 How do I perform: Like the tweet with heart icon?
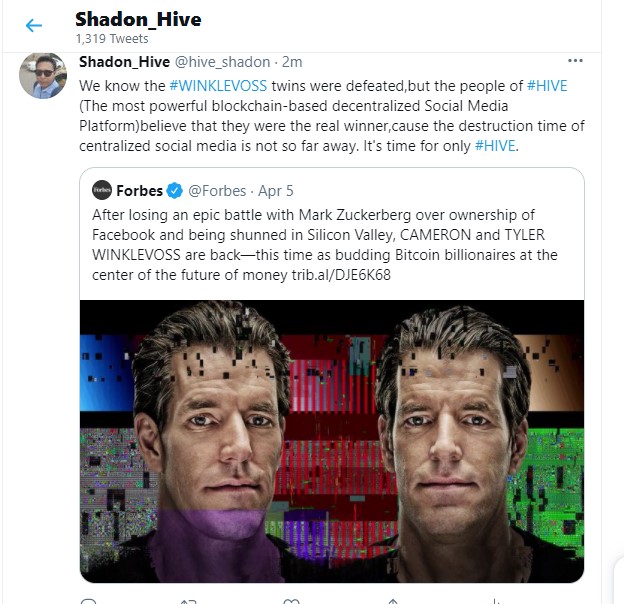[x=291, y=601]
